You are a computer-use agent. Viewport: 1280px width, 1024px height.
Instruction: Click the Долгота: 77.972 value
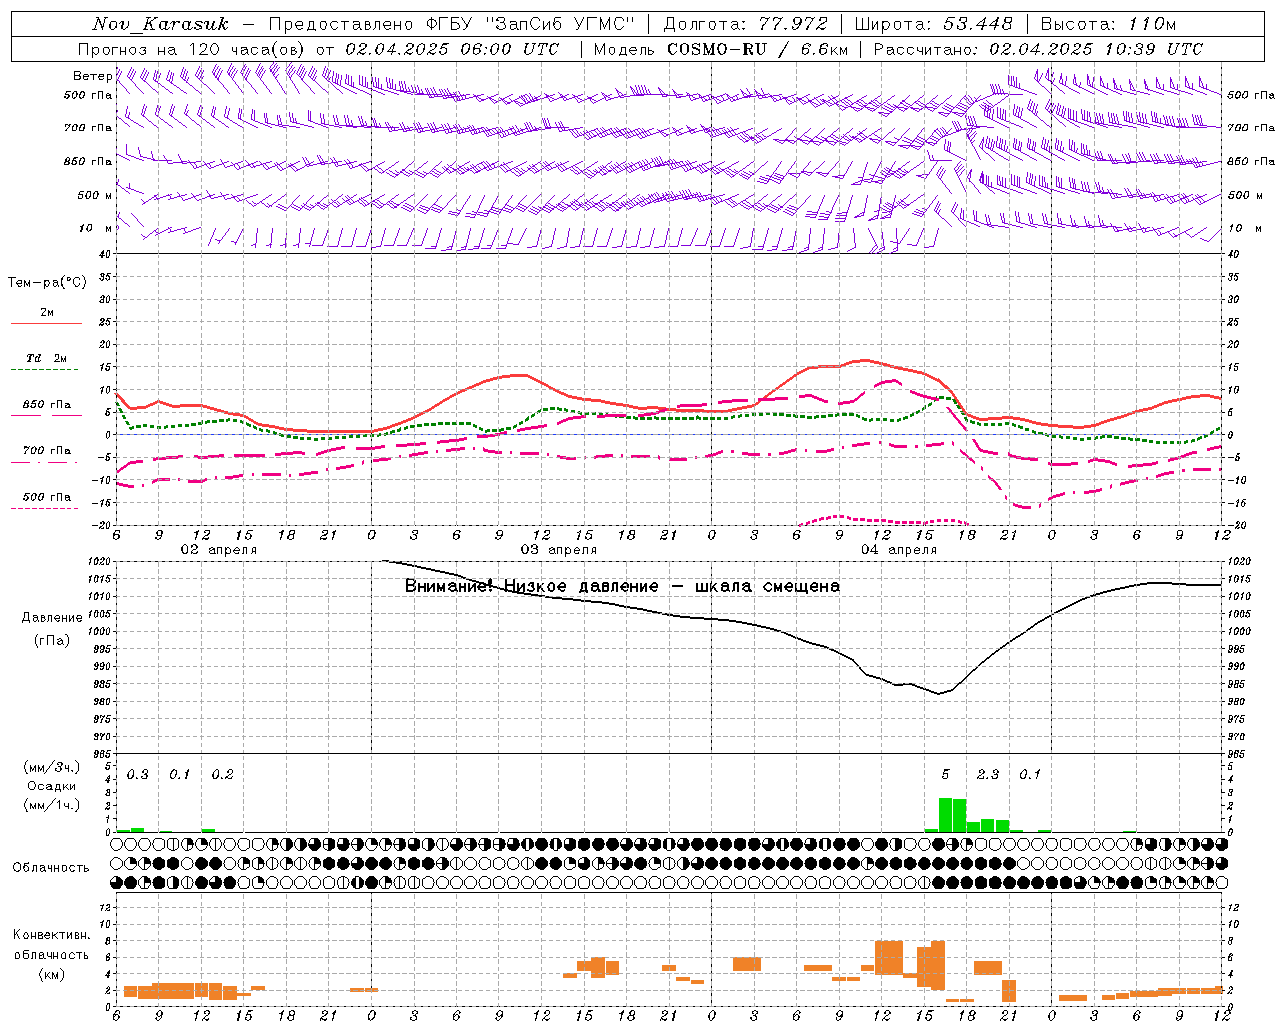[x=745, y=24]
